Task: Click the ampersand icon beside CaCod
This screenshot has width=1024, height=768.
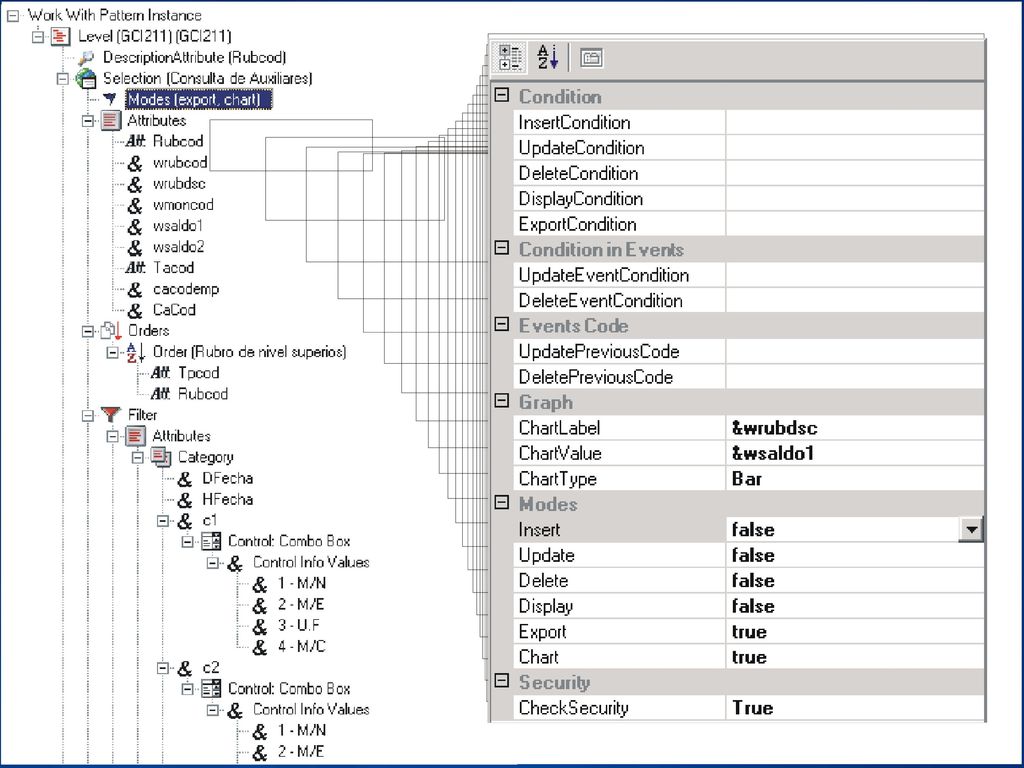Action: click(x=135, y=310)
